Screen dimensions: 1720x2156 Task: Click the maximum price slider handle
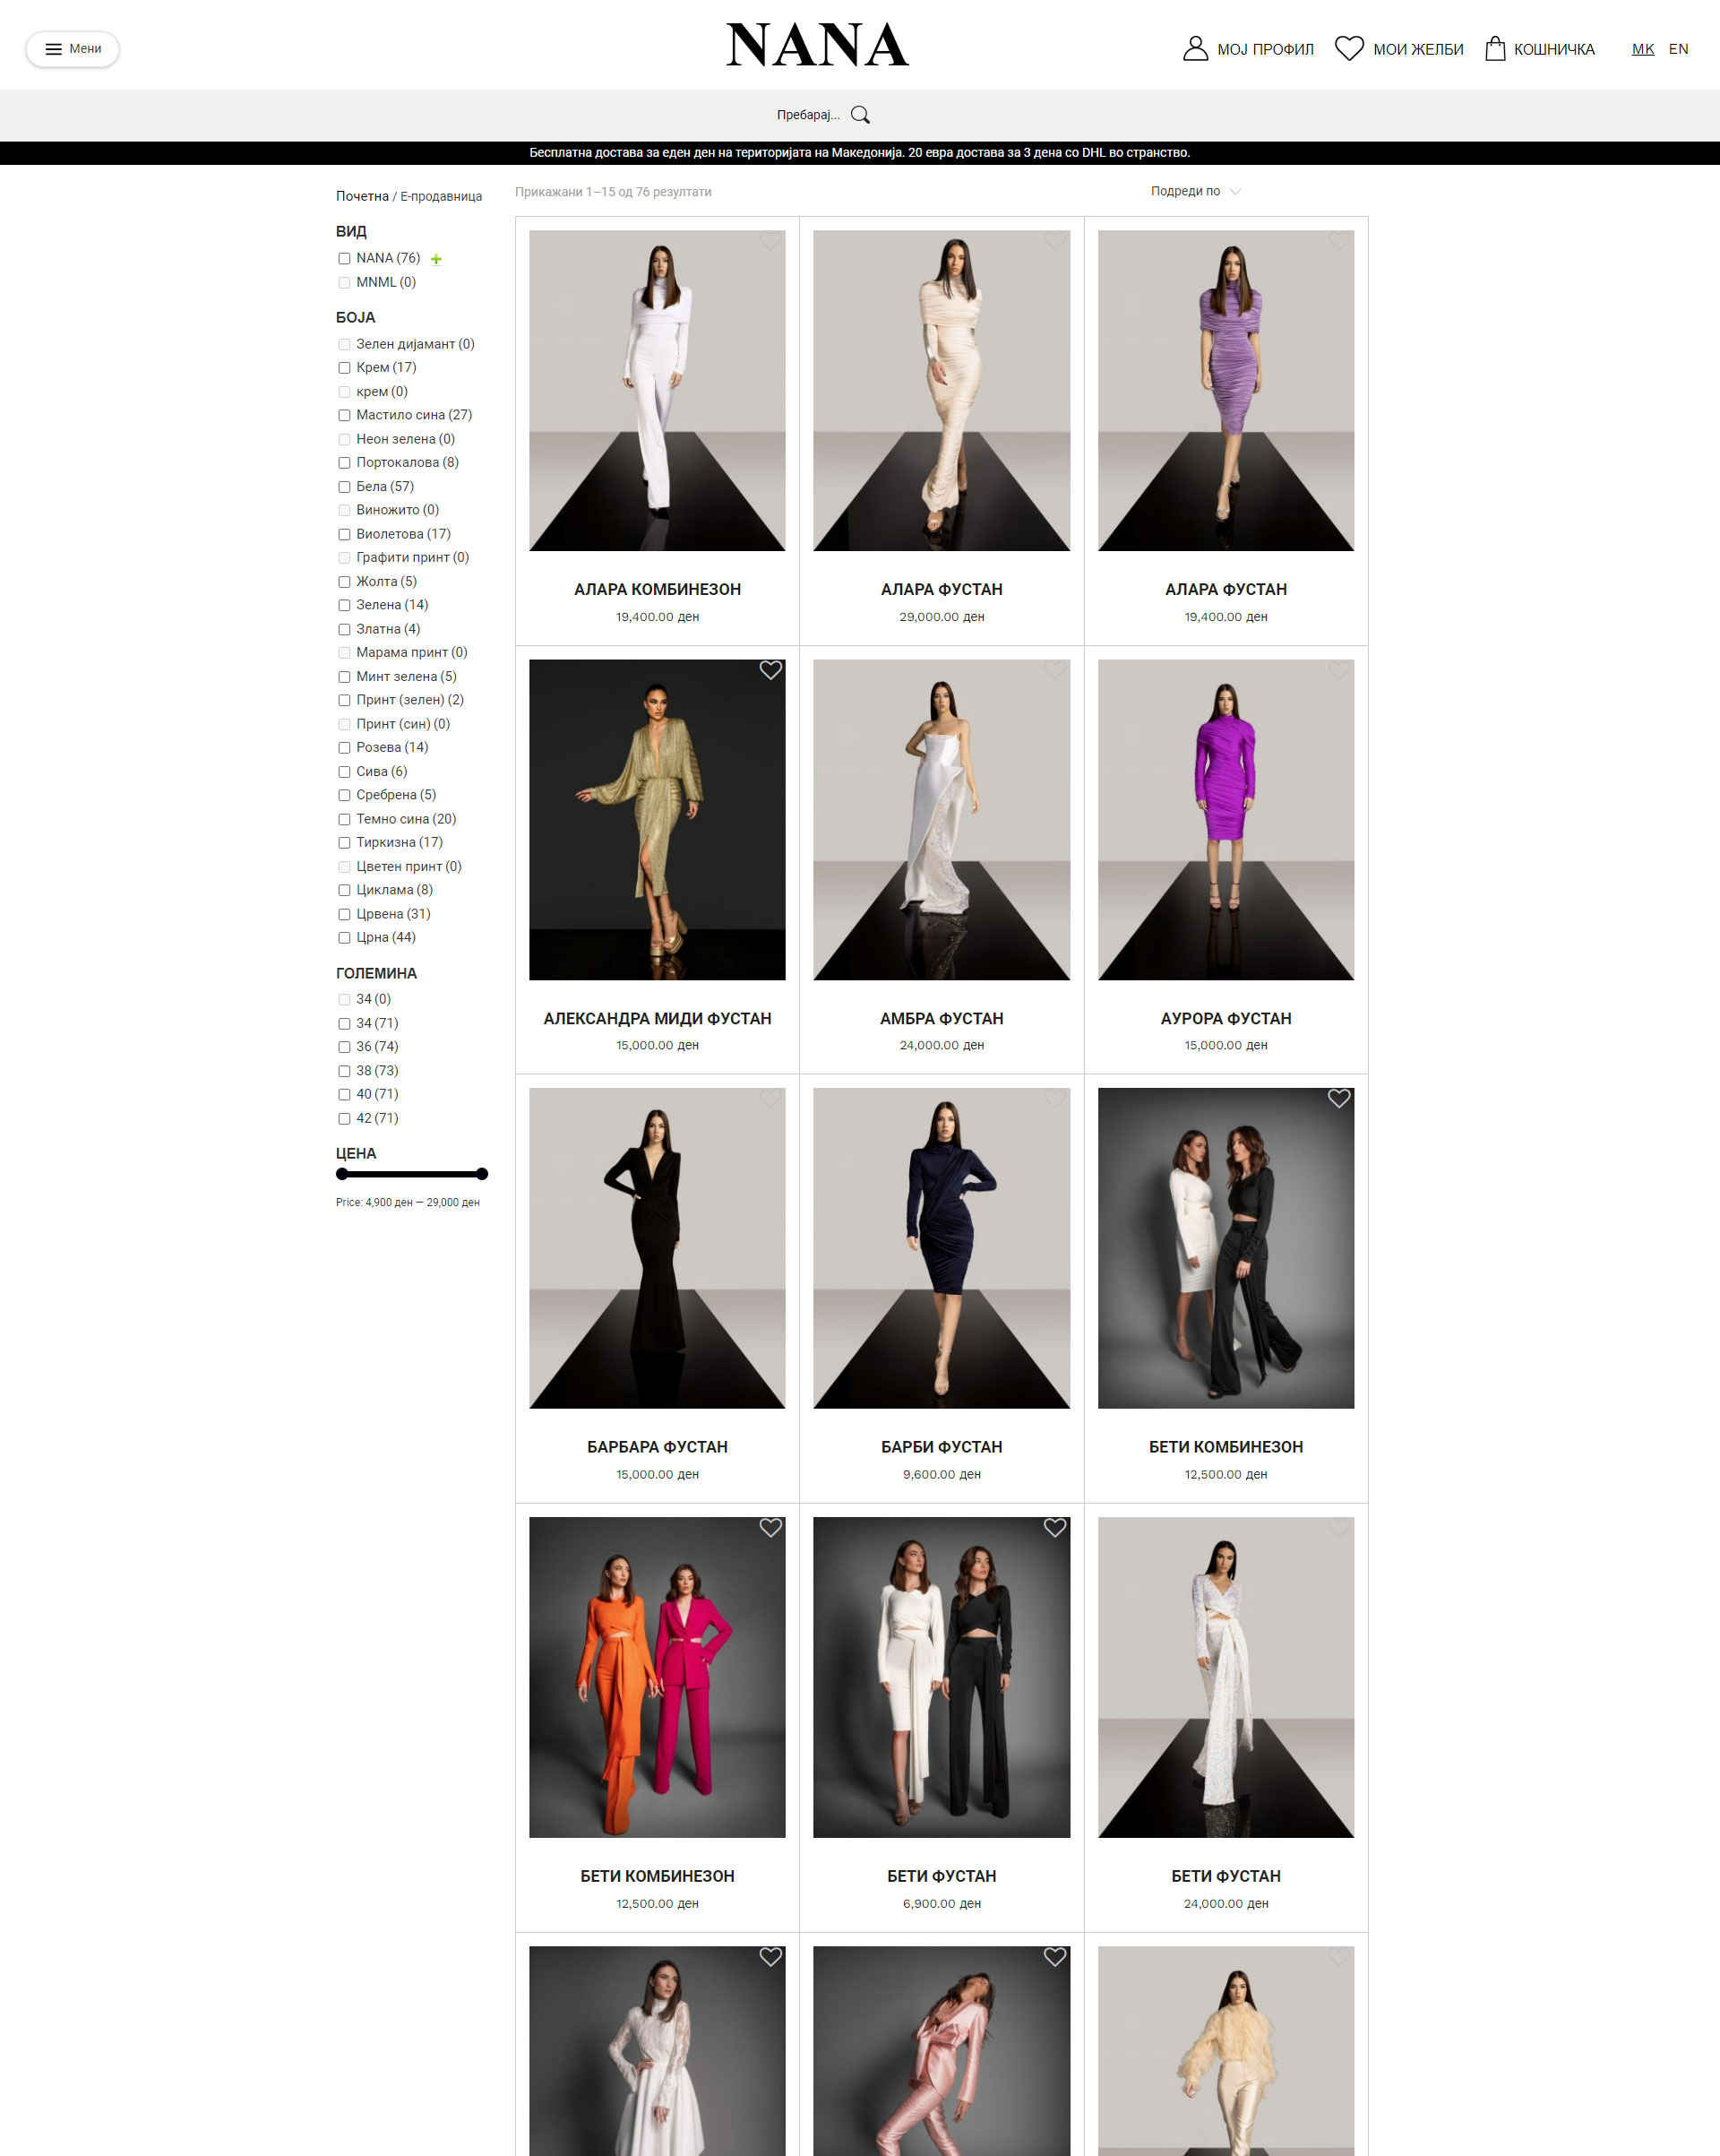click(482, 1174)
